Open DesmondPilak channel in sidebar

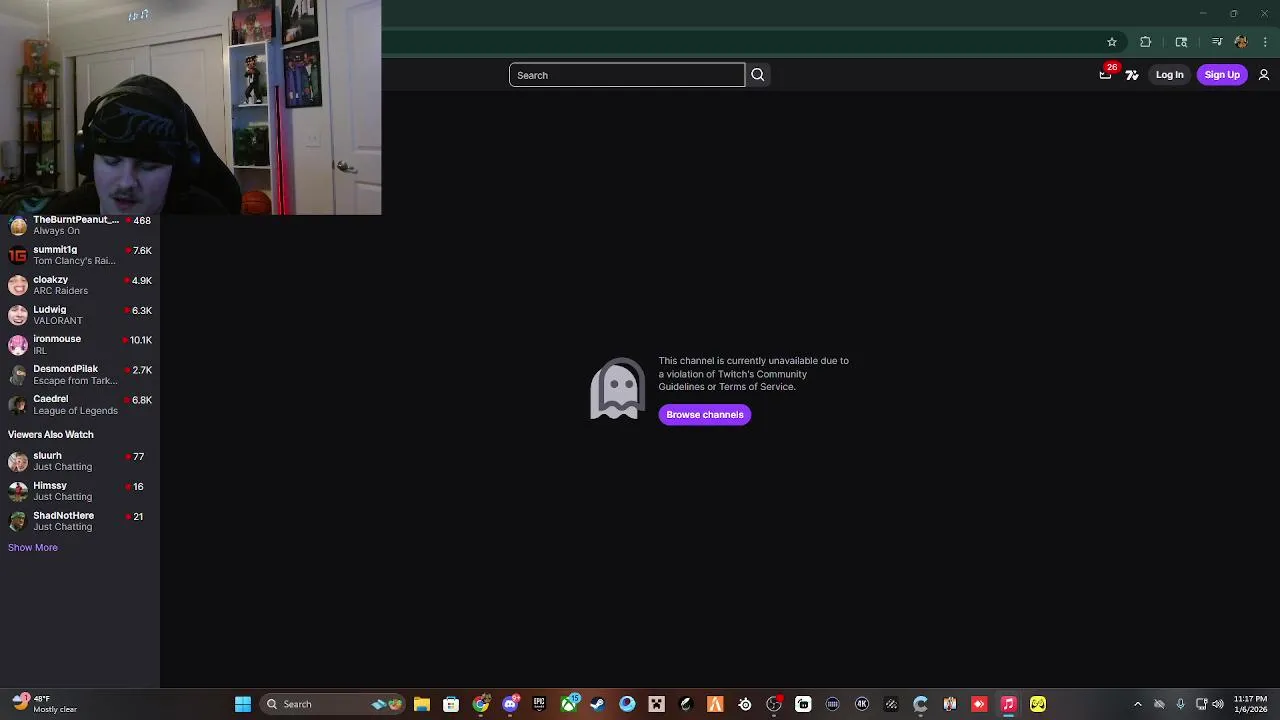coord(80,375)
